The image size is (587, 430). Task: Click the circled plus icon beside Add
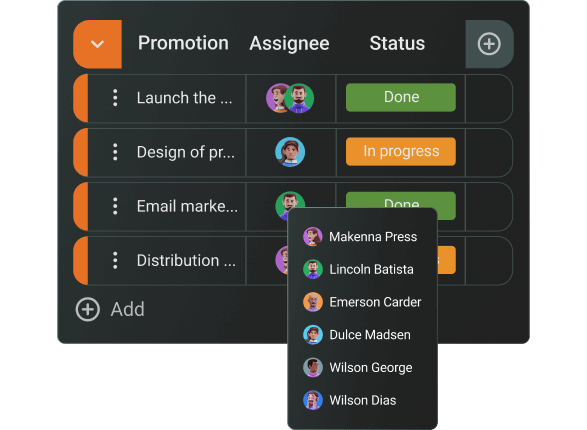[x=88, y=309]
